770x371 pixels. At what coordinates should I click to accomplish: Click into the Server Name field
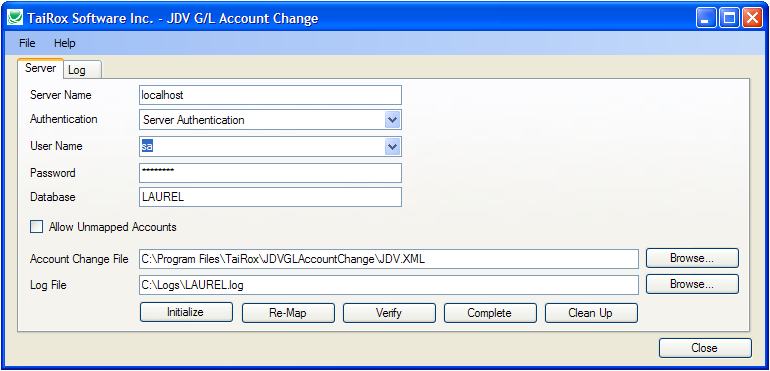[x=270, y=95]
